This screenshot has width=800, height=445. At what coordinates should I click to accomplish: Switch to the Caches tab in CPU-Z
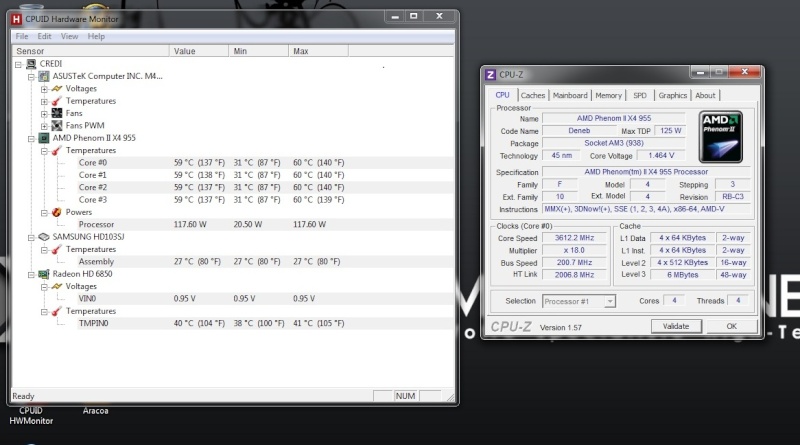(533, 95)
